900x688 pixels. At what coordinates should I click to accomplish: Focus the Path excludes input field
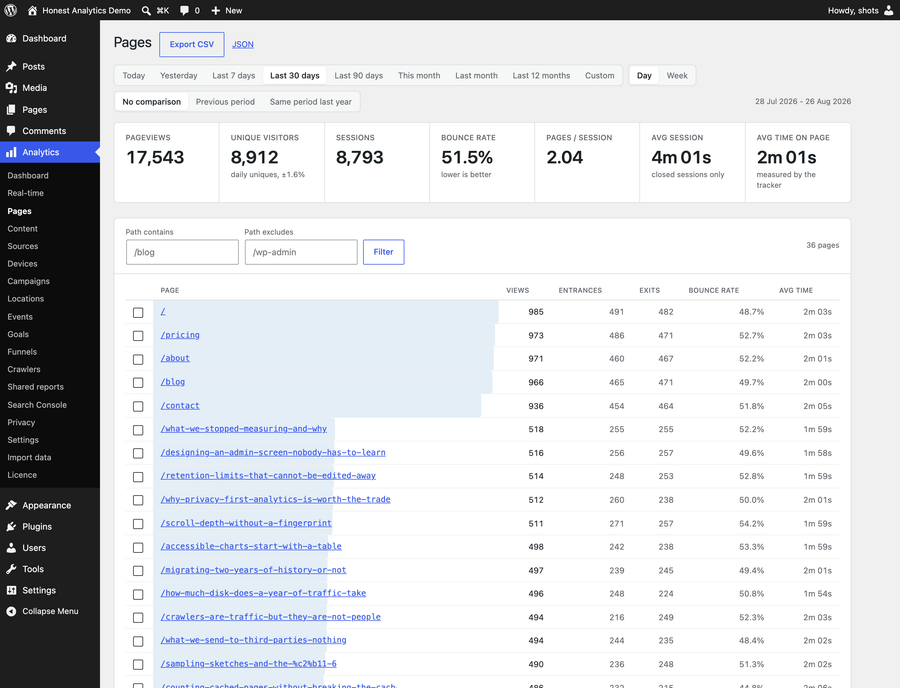click(x=301, y=252)
